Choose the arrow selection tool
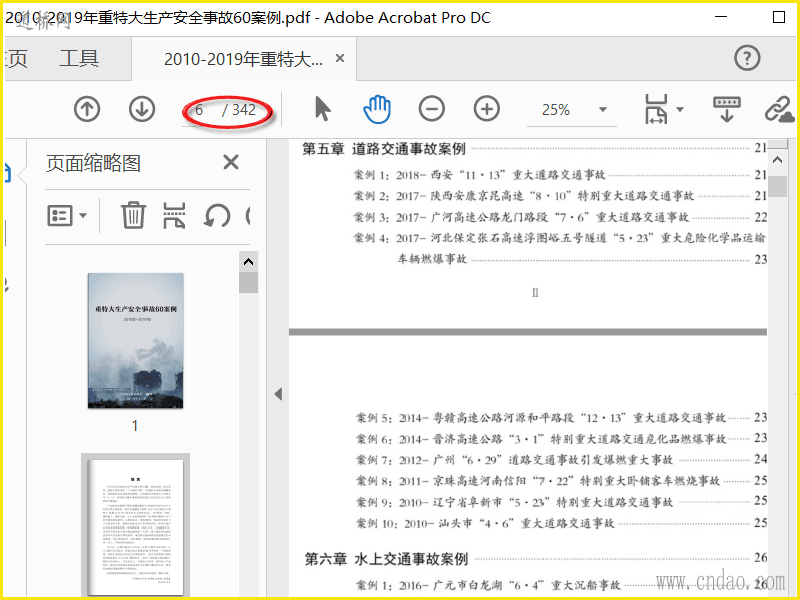This screenshot has height=600, width=800. [322, 109]
